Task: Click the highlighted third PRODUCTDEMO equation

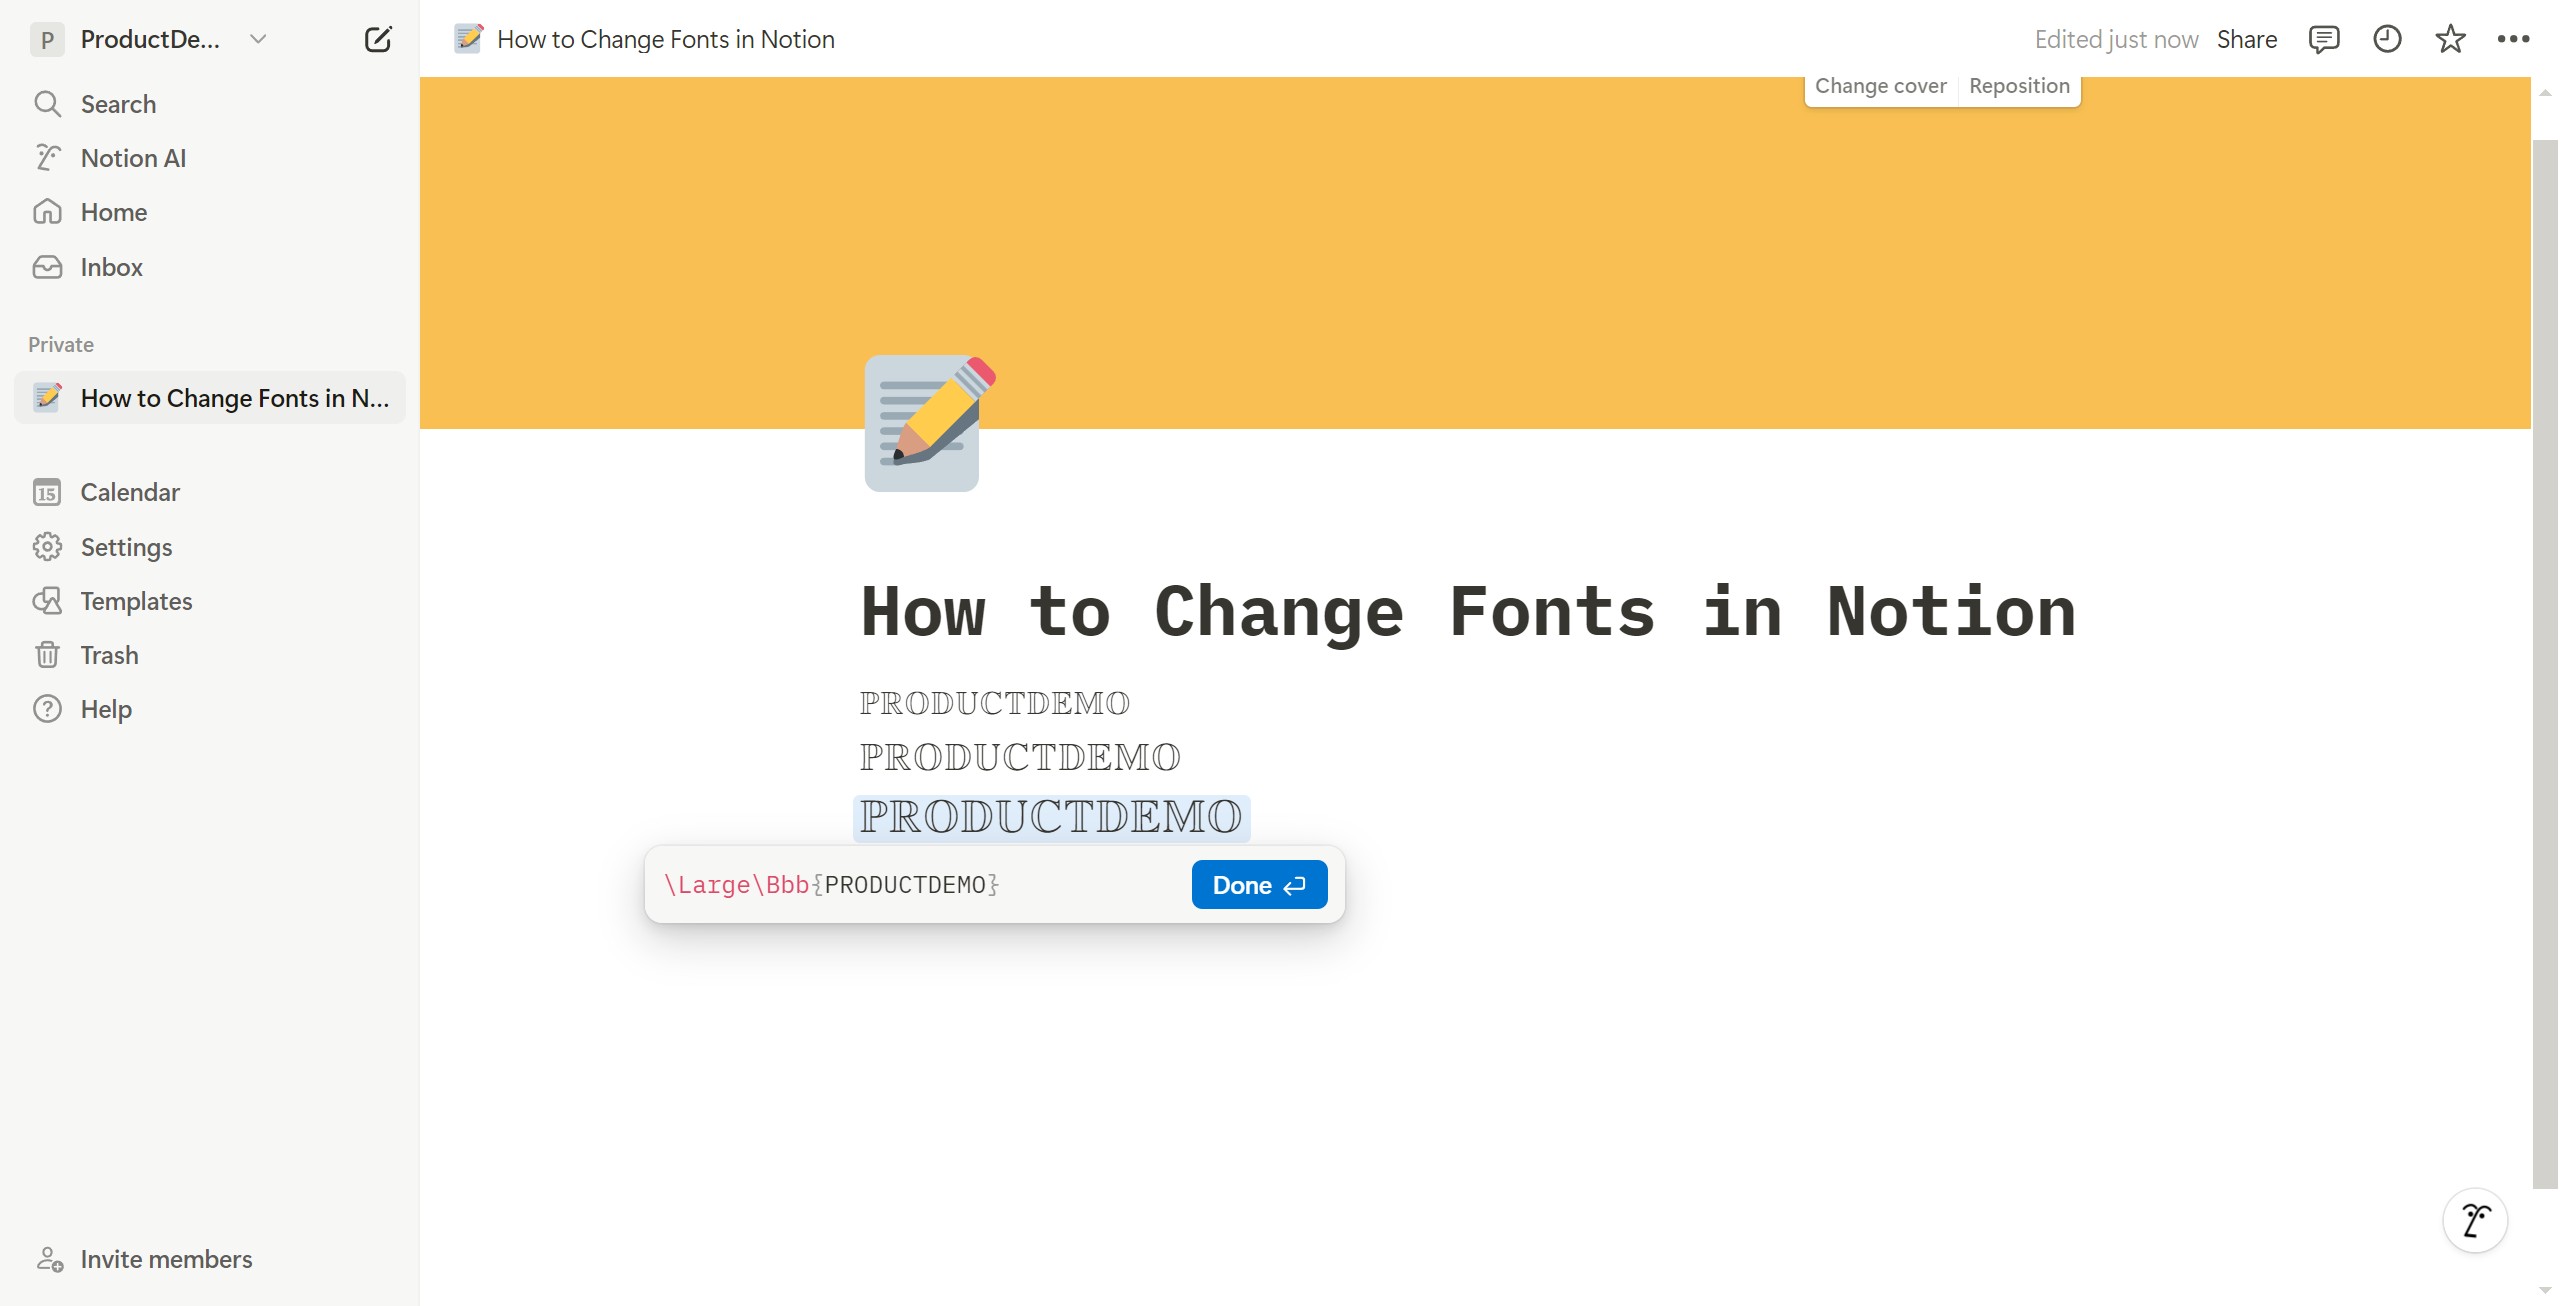Action: pos(1051,817)
